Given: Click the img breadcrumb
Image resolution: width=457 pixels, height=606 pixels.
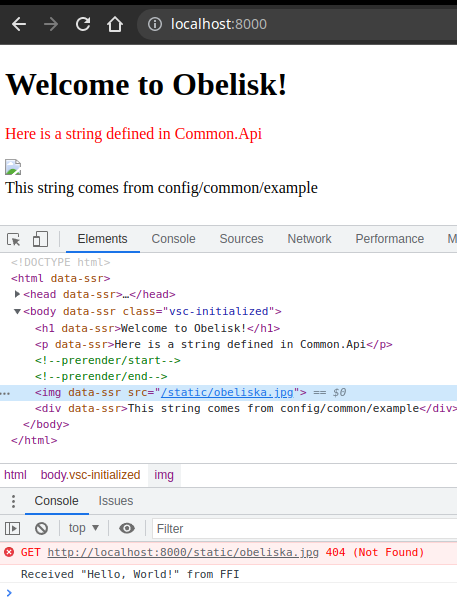Looking at the screenshot, I should [x=164, y=475].
